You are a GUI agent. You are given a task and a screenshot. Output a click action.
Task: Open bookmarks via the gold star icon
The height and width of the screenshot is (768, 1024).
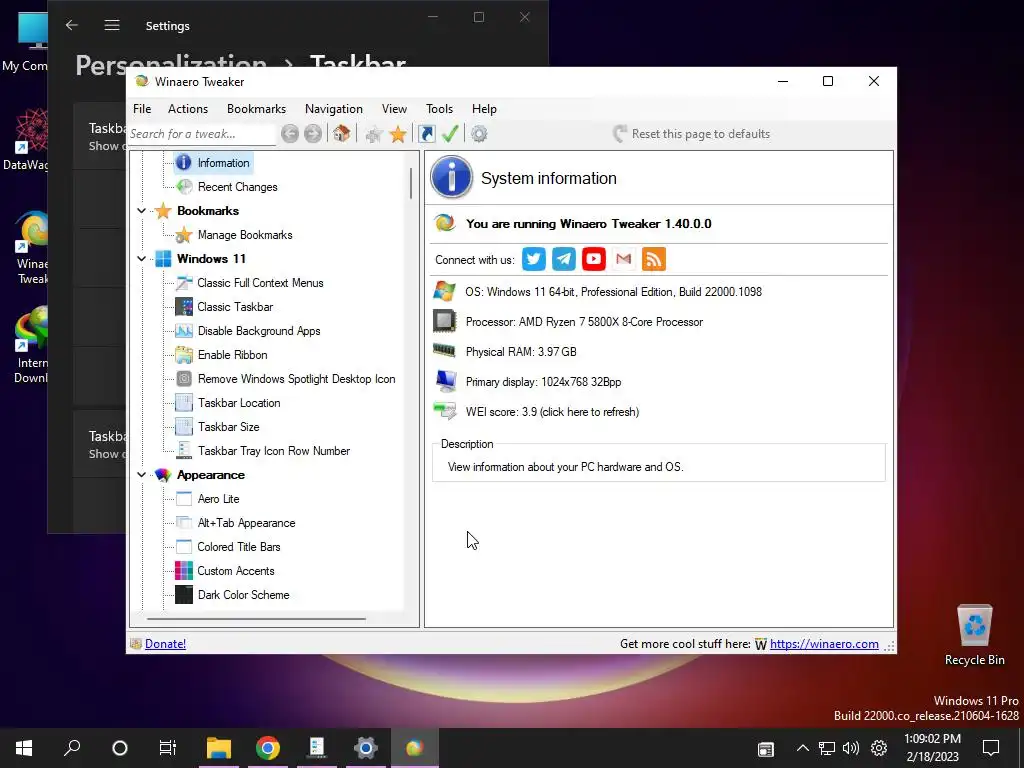point(398,135)
